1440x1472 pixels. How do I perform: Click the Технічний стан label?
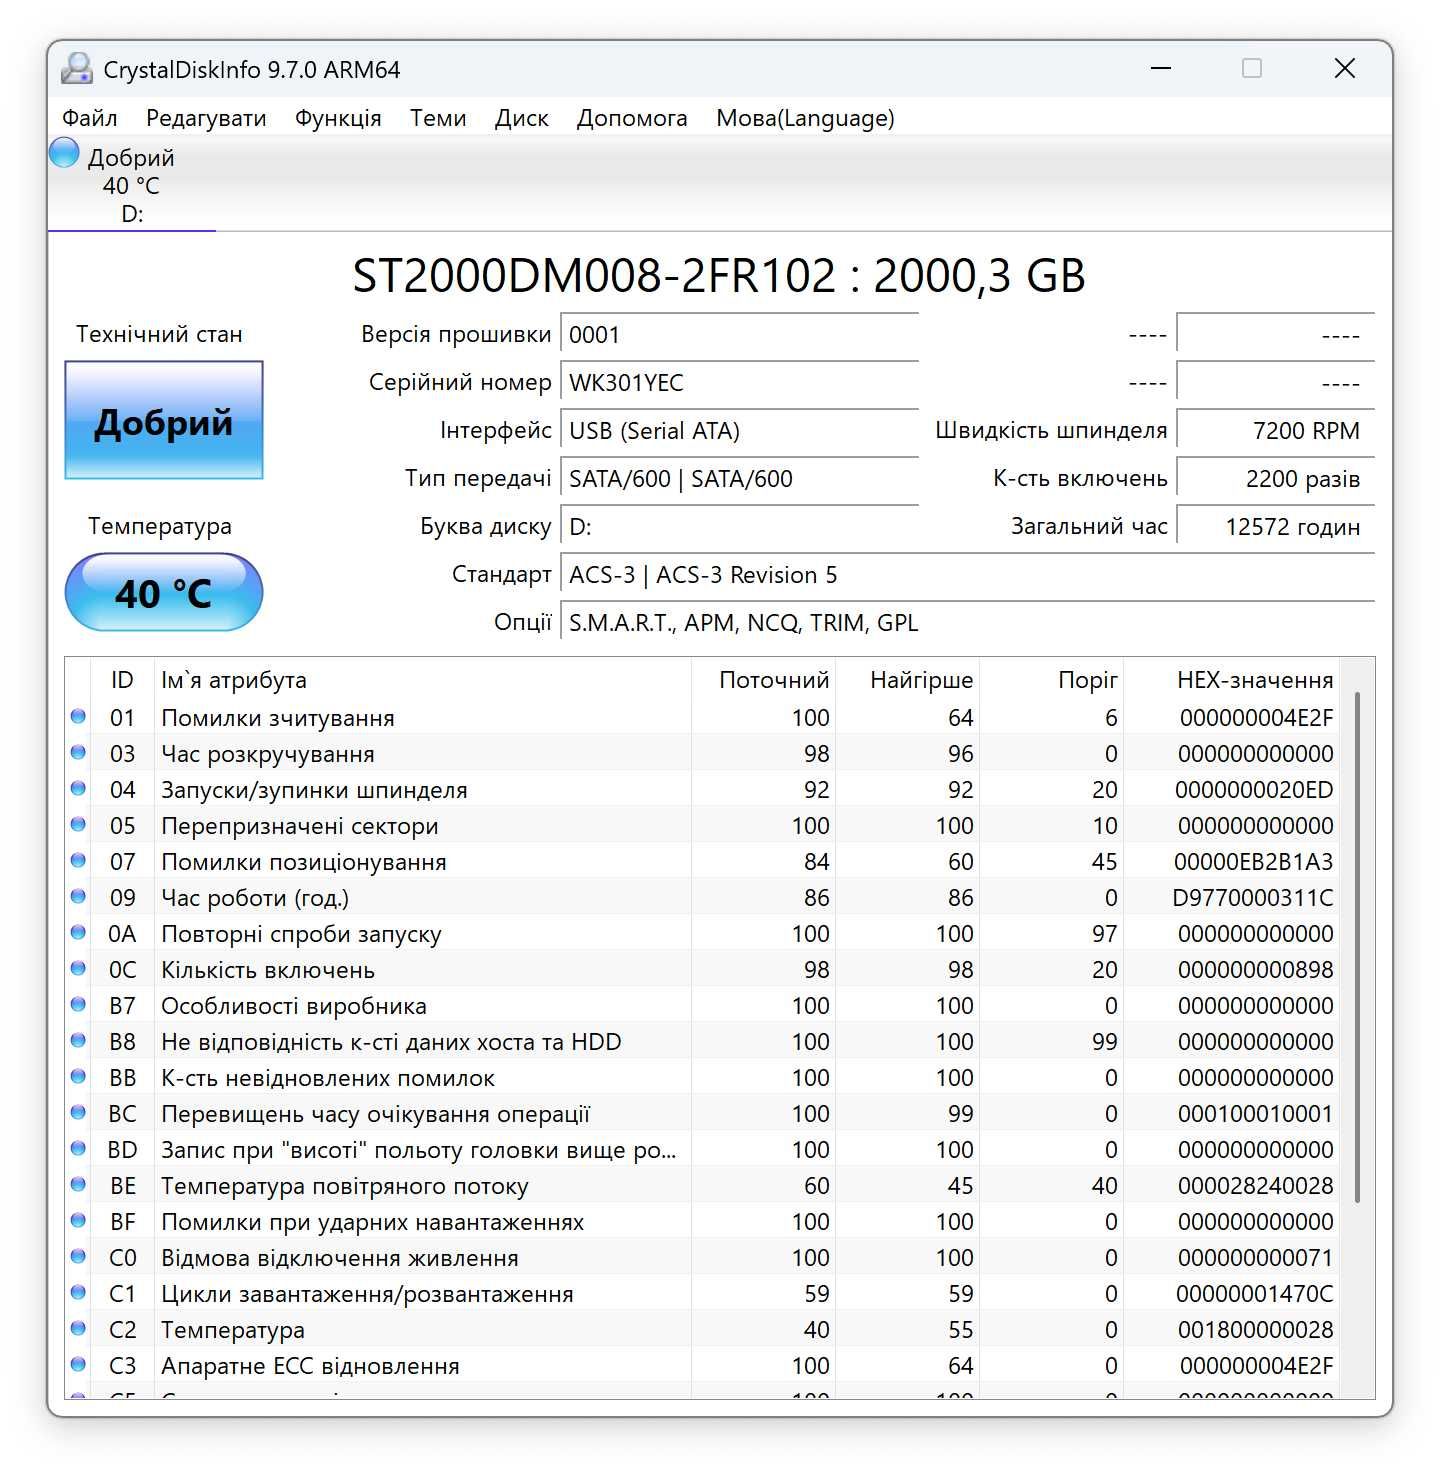(x=160, y=334)
